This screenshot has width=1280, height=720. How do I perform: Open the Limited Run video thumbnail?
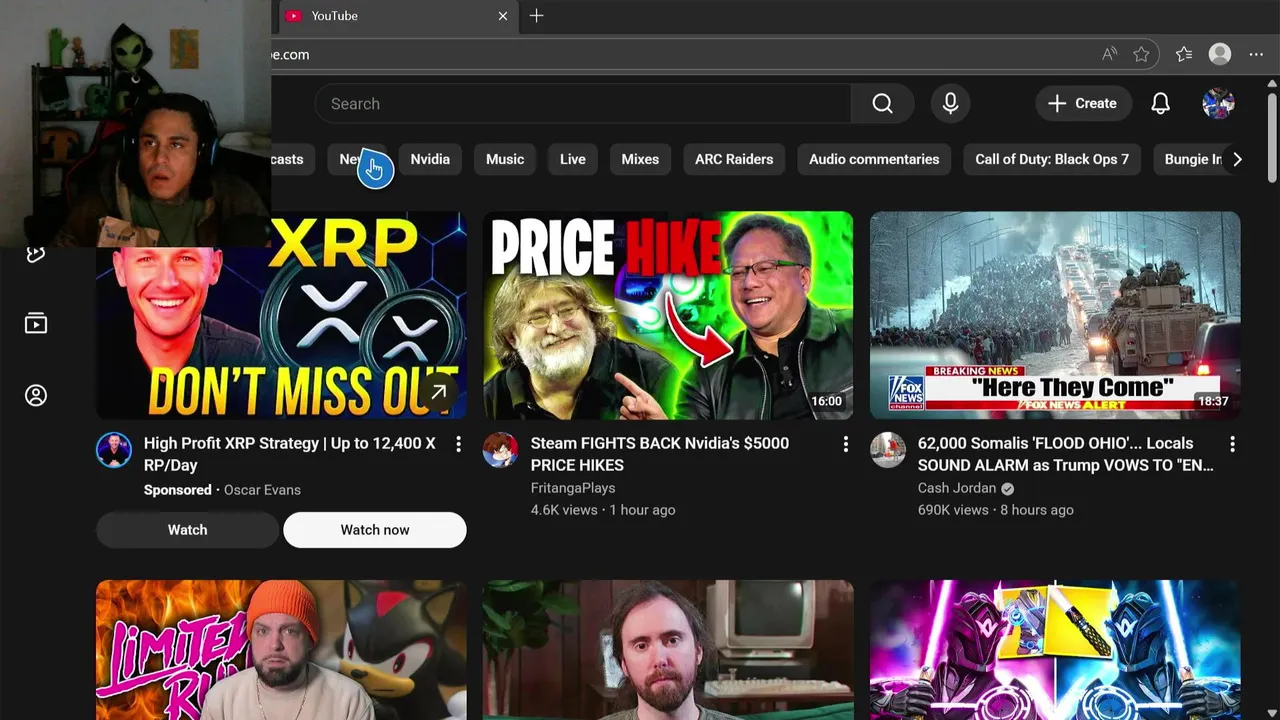pos(281,650)
